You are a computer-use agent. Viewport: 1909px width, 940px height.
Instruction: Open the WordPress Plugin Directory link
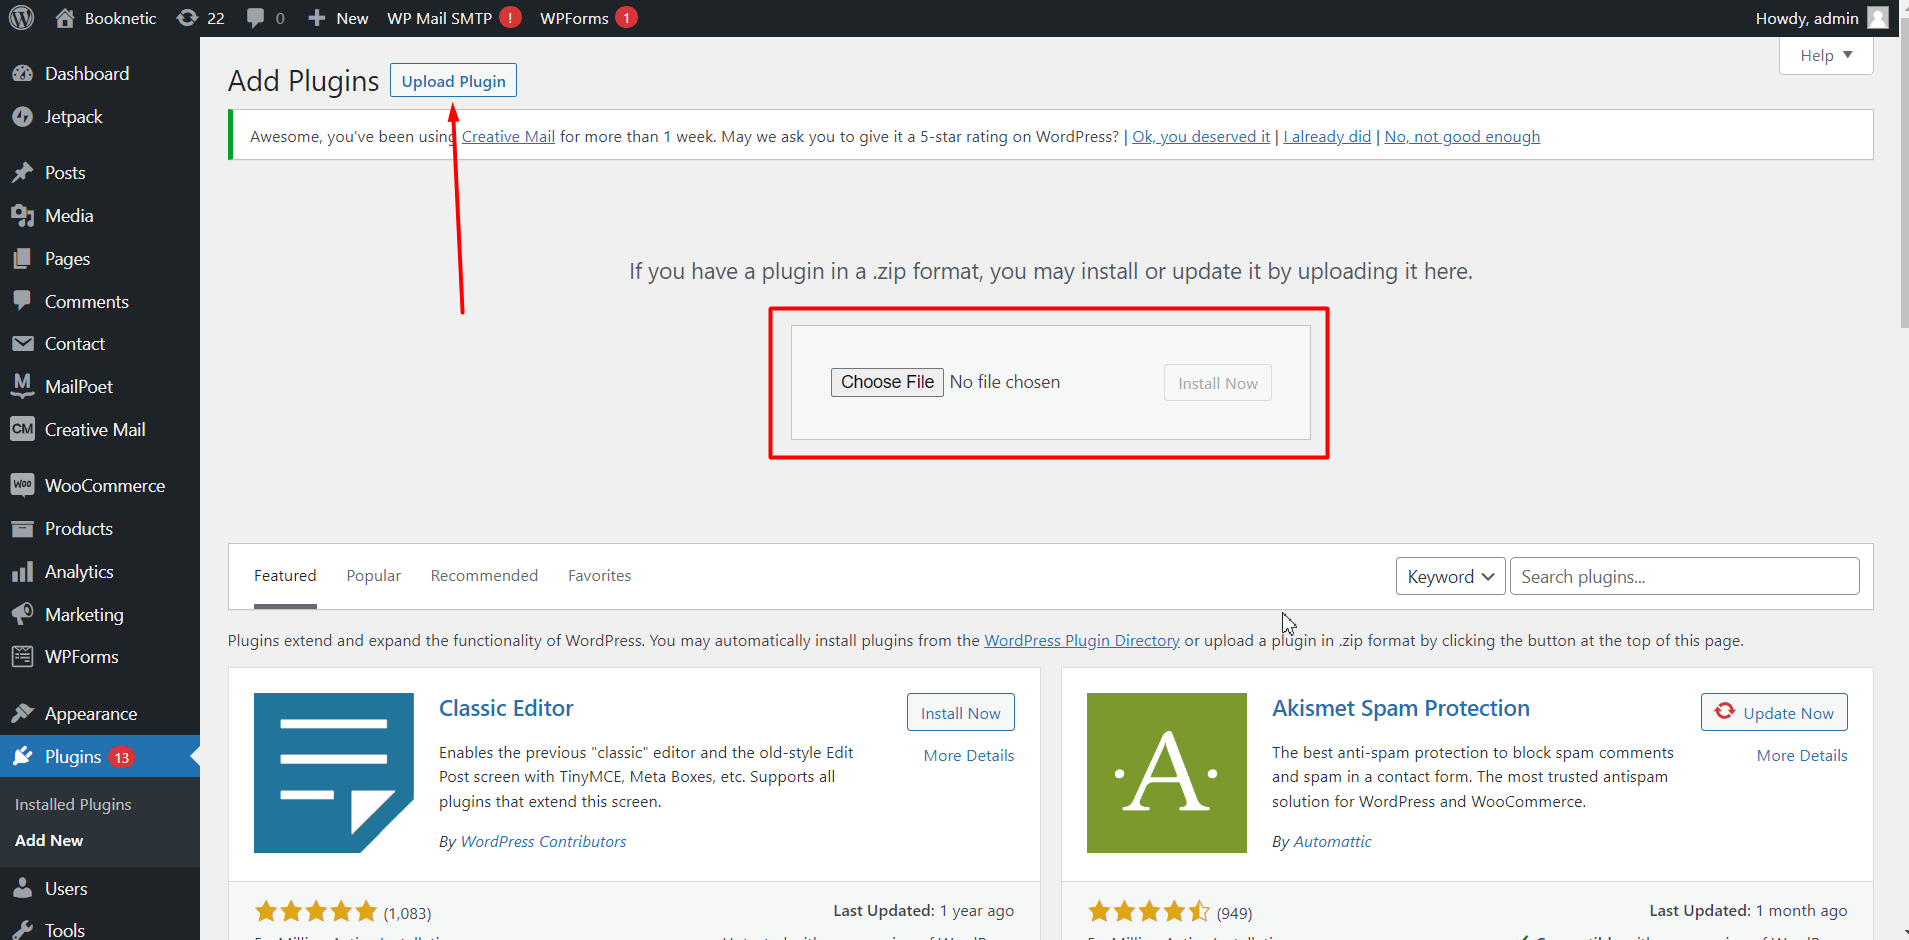[1081, 641]
